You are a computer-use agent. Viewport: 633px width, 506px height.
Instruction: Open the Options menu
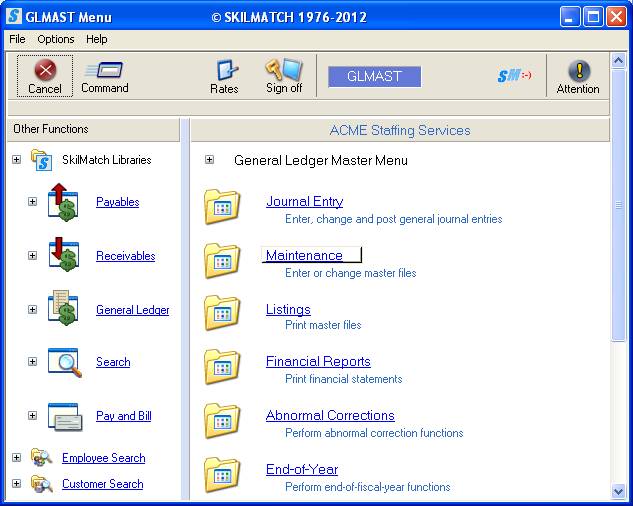56,39
